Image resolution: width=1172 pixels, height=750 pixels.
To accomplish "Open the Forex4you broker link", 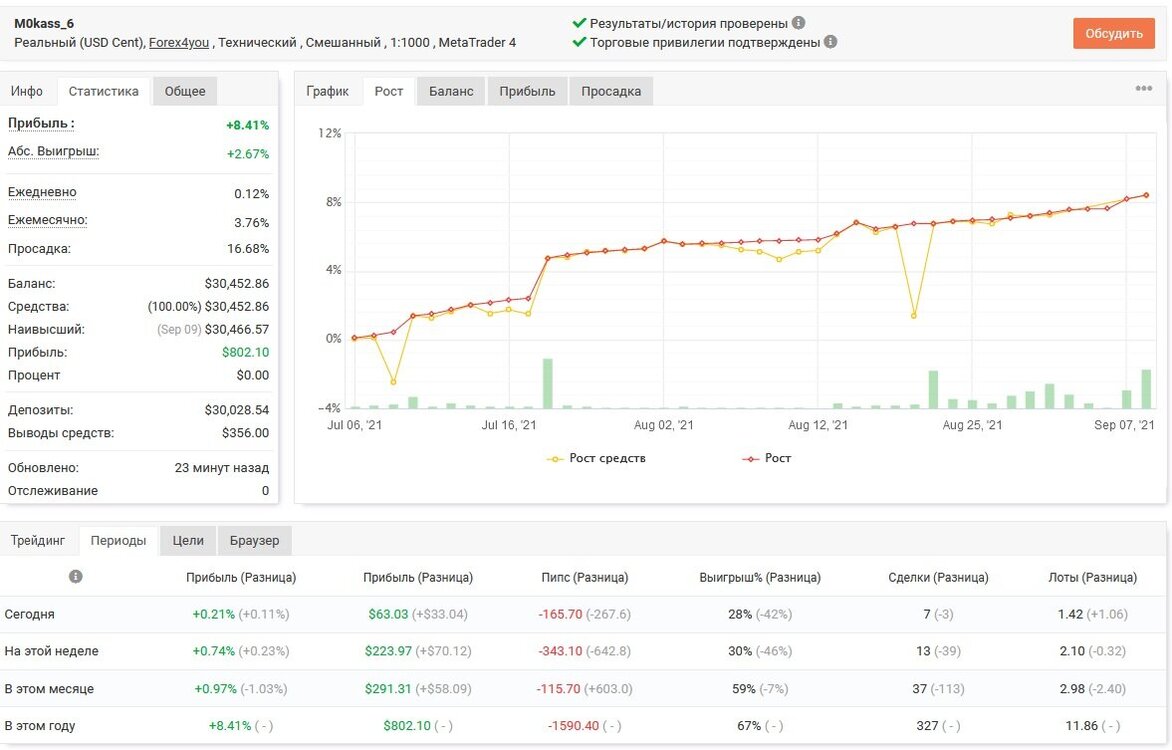I will [x=179, y=43].
